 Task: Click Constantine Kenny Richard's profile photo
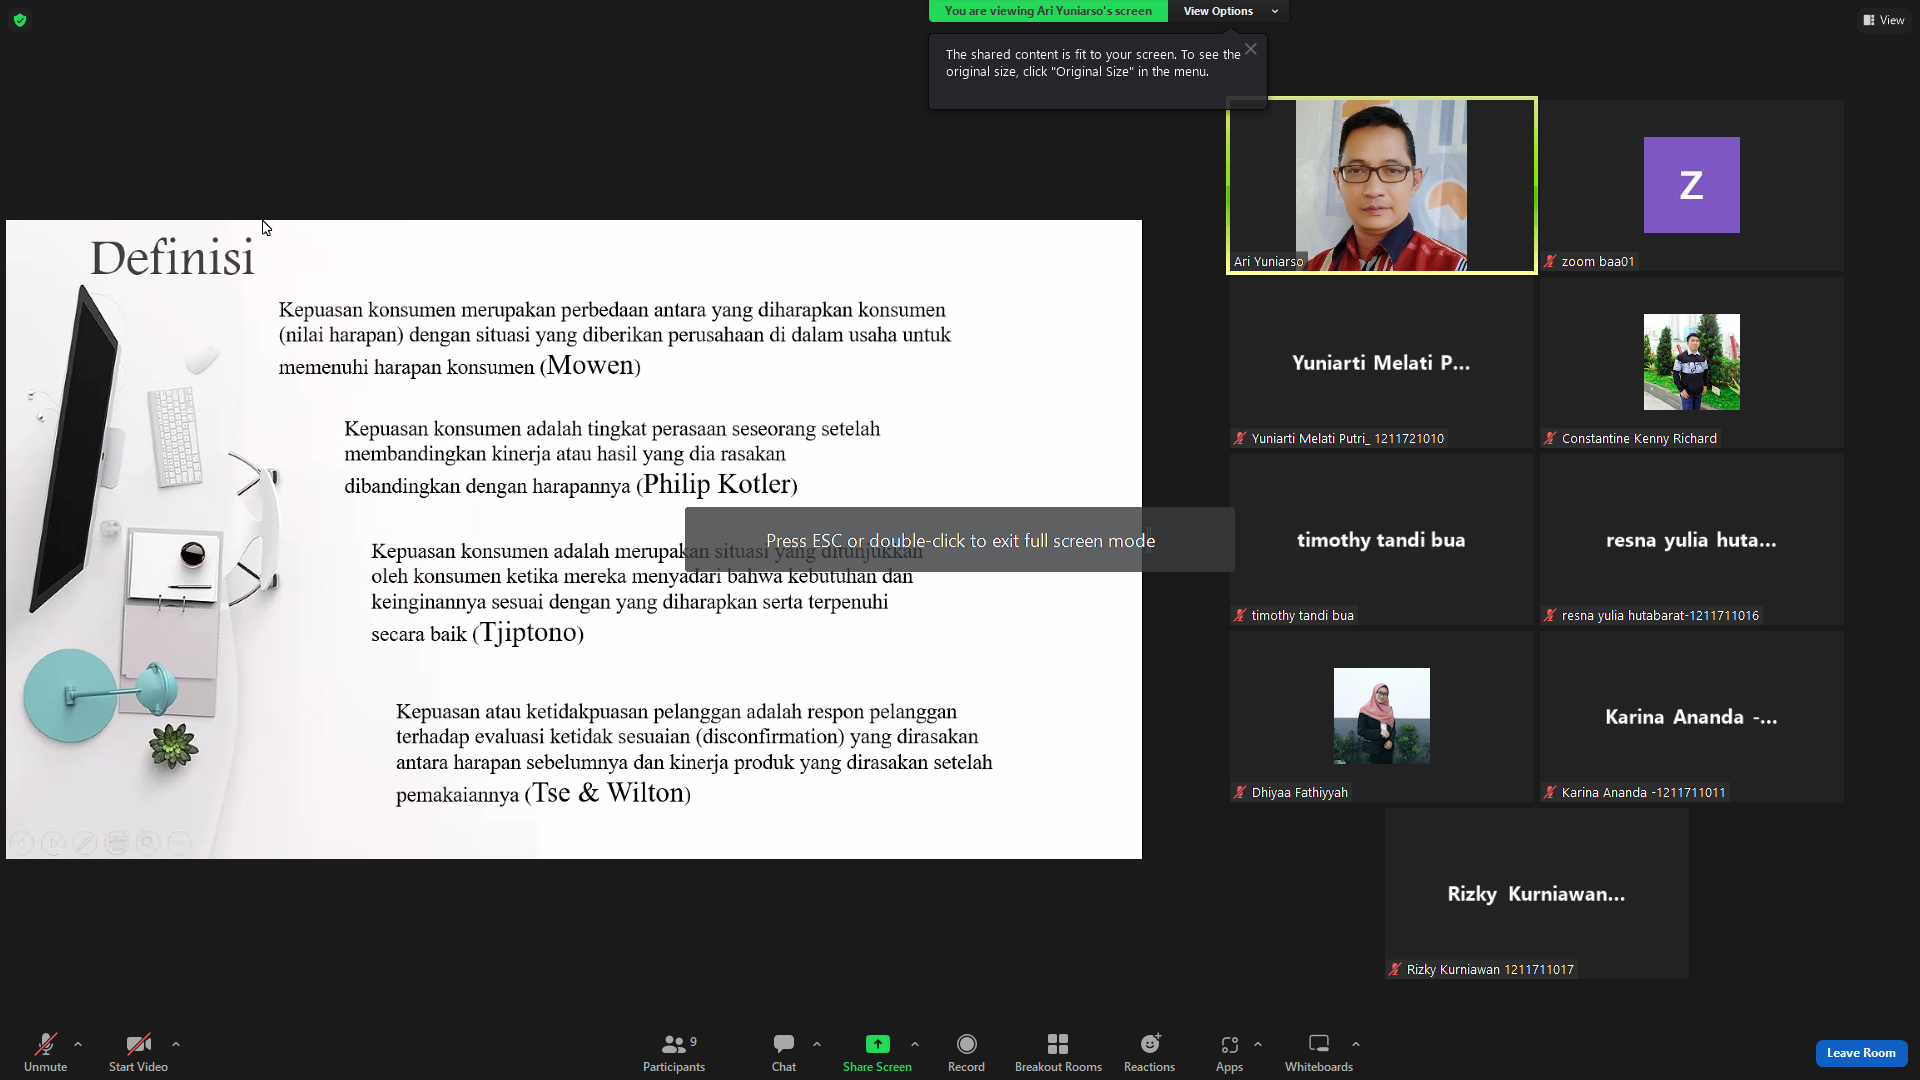1692,362
